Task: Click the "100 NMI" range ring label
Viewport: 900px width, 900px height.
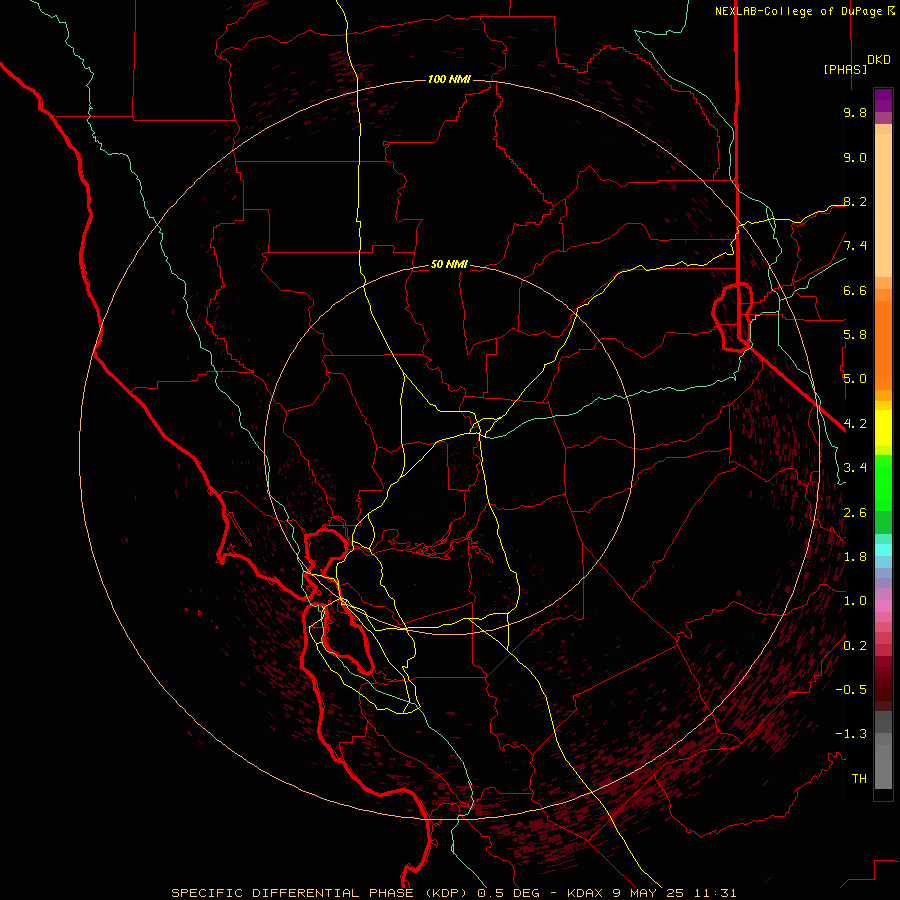Action: 449,79
